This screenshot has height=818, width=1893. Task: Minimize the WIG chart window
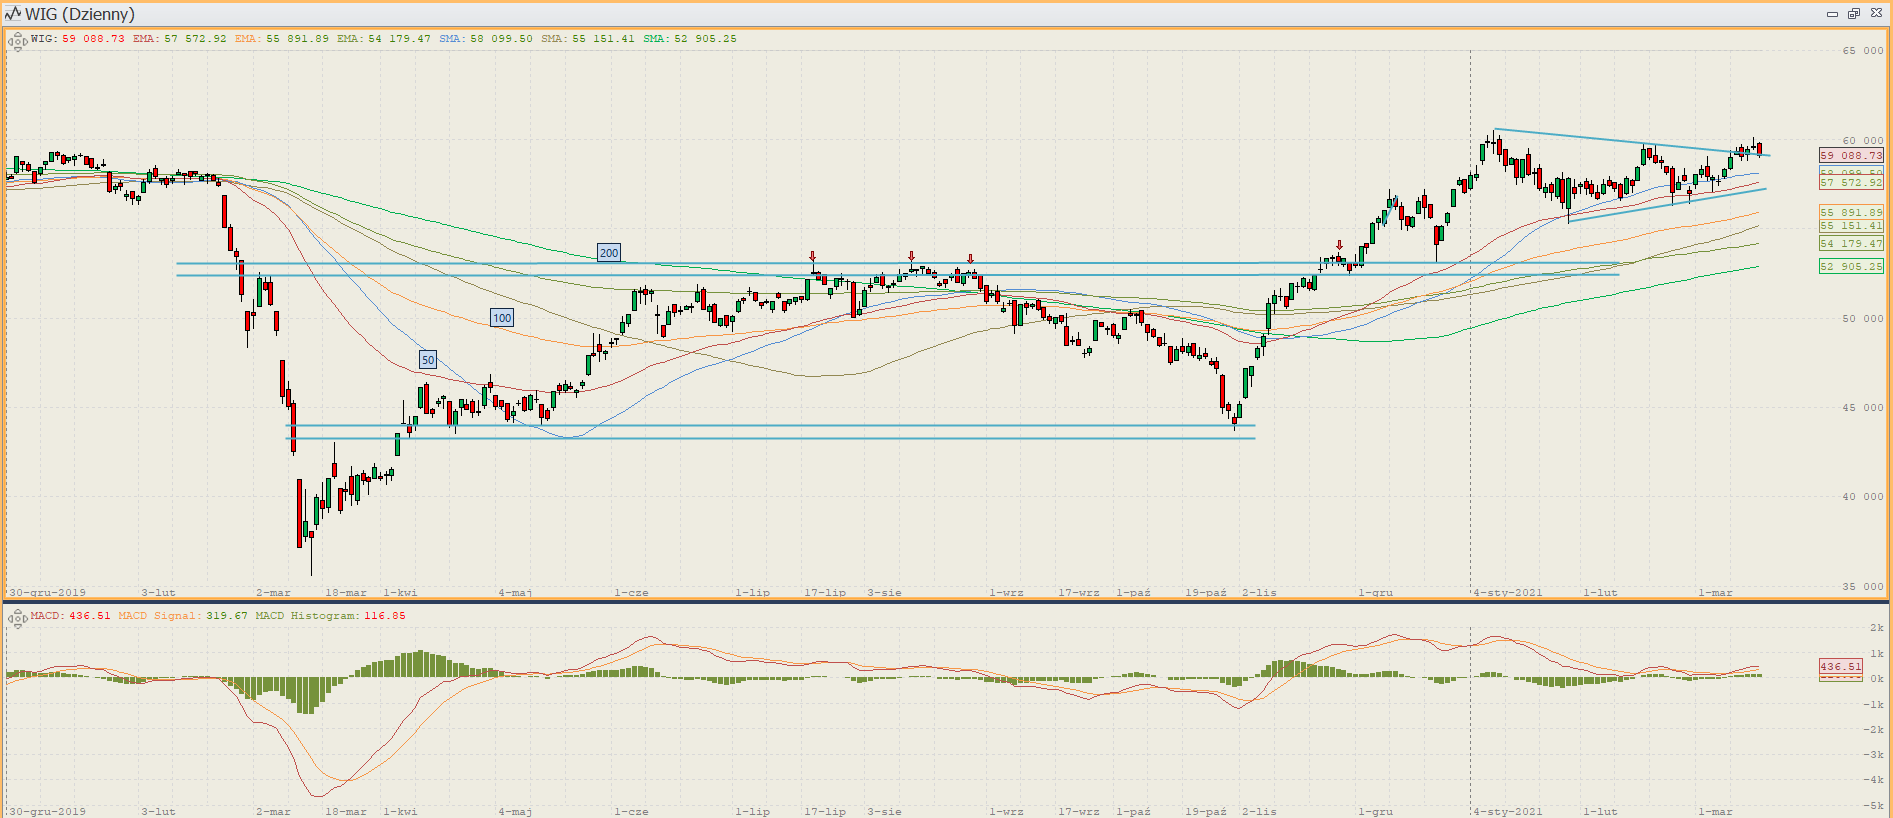tap(1832, 14)
